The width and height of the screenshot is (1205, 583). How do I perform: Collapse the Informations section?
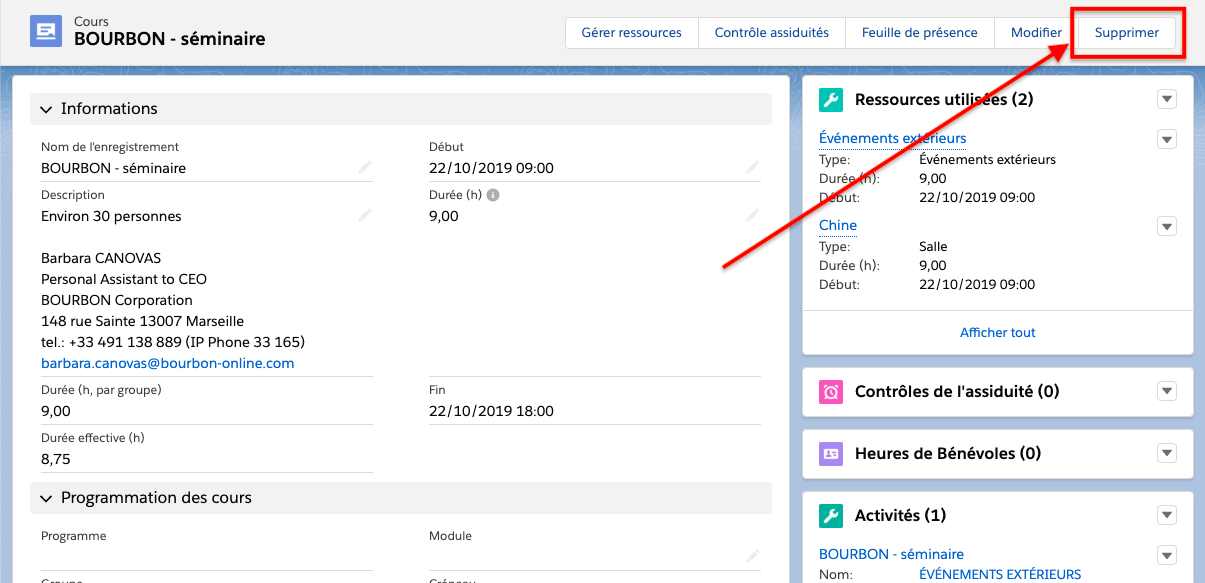point(46,109)
